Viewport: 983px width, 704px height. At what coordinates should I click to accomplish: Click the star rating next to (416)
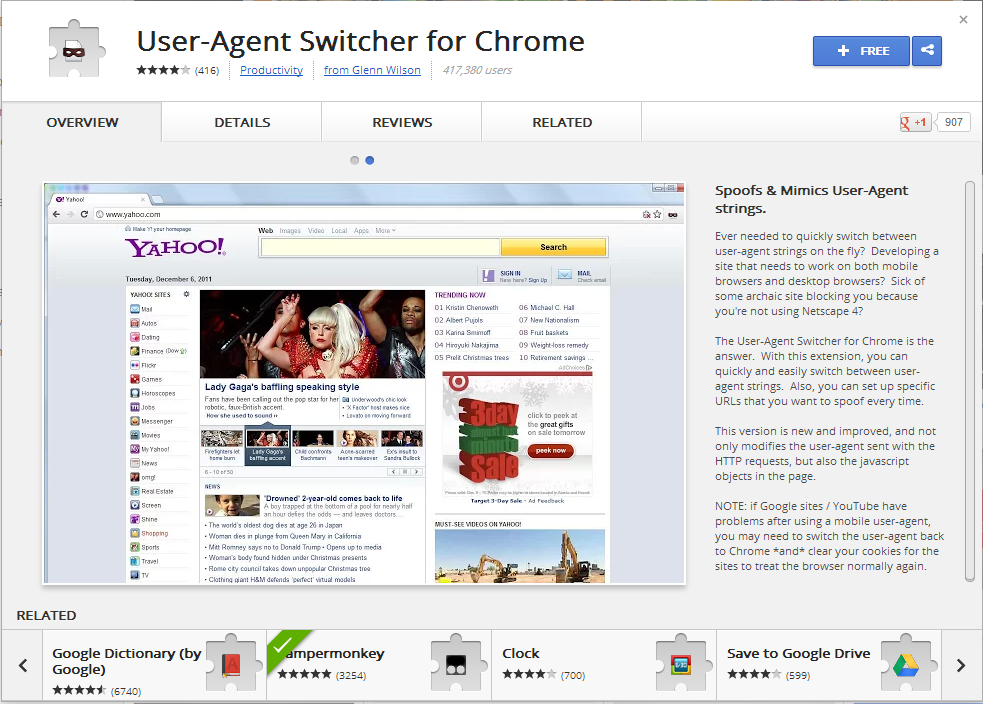(163, 70)
